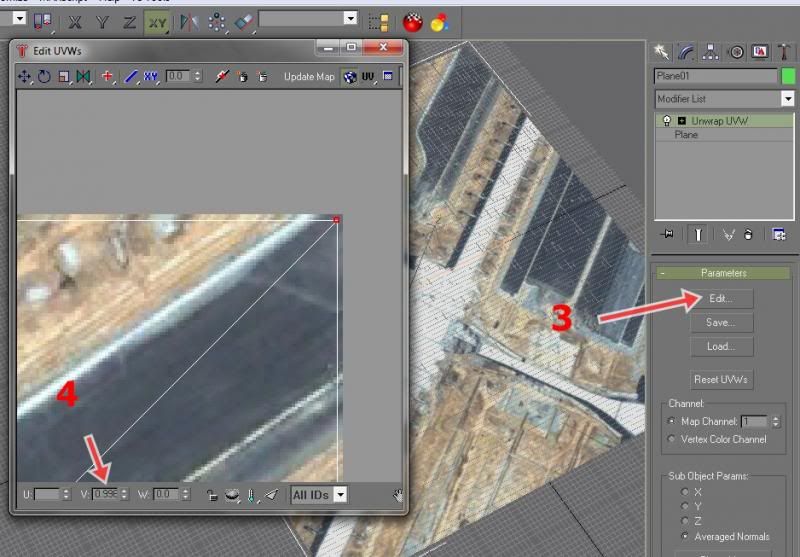
Task: Select the Scale tool in Edit UVWs
Action: [x=64, y=77]
